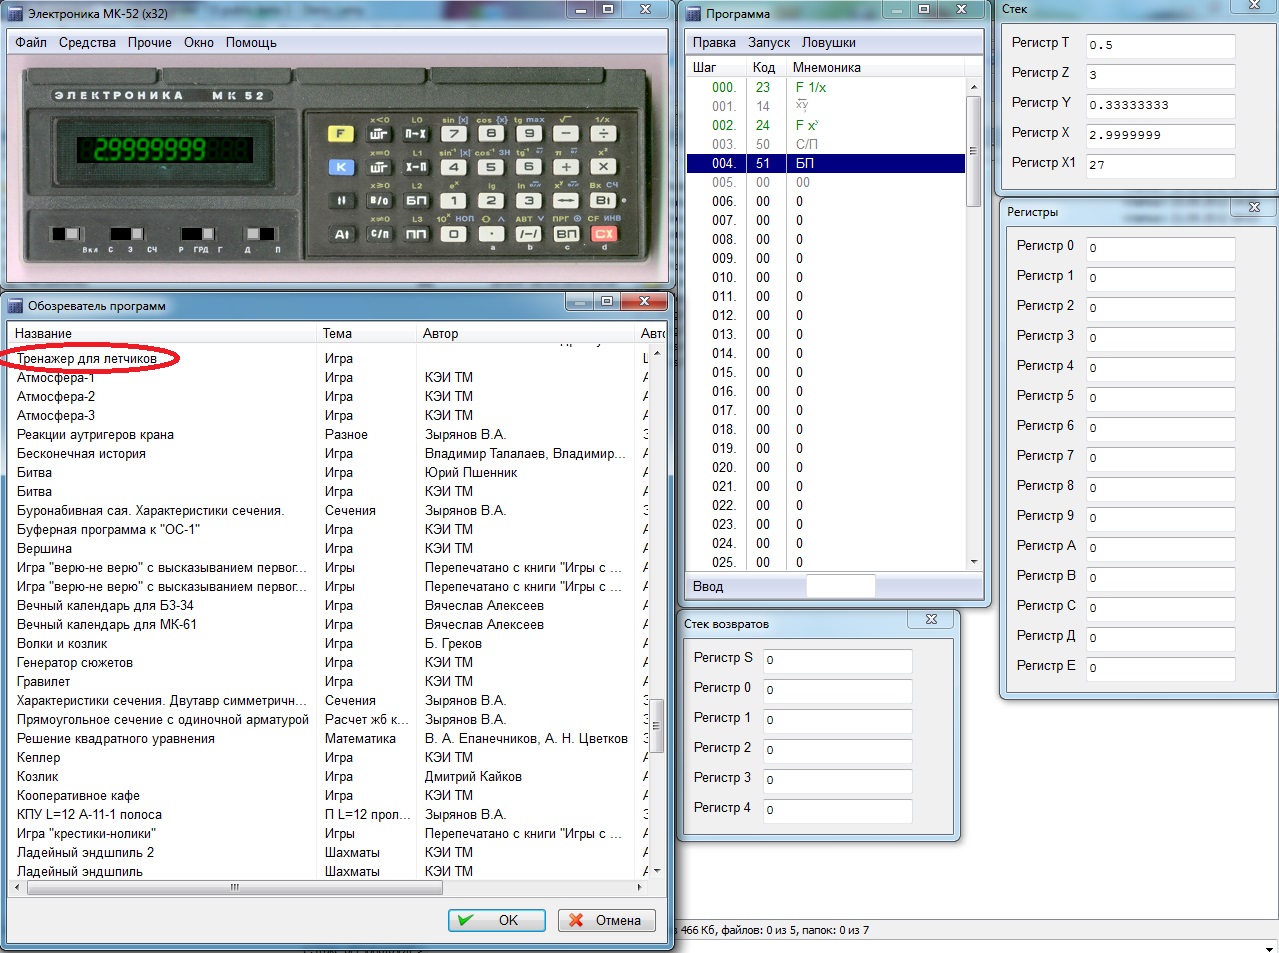Tap the decimal point key

pos(491,234)
